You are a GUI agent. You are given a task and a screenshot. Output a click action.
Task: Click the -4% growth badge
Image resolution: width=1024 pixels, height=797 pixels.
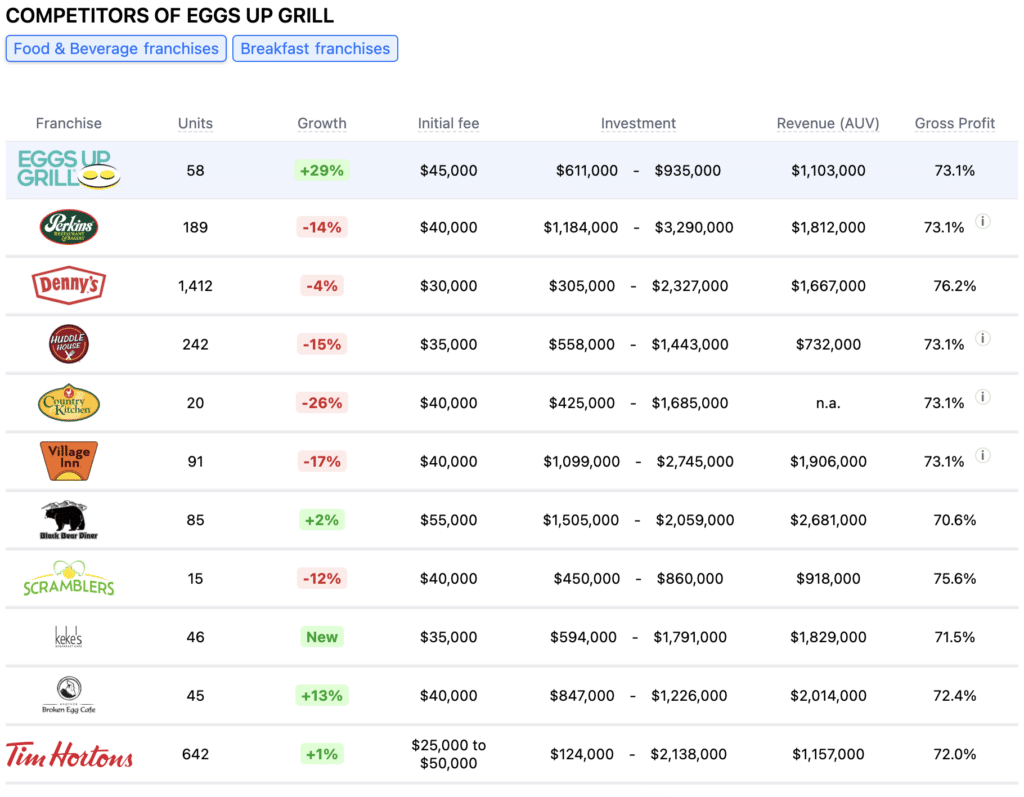click(322, 285)
